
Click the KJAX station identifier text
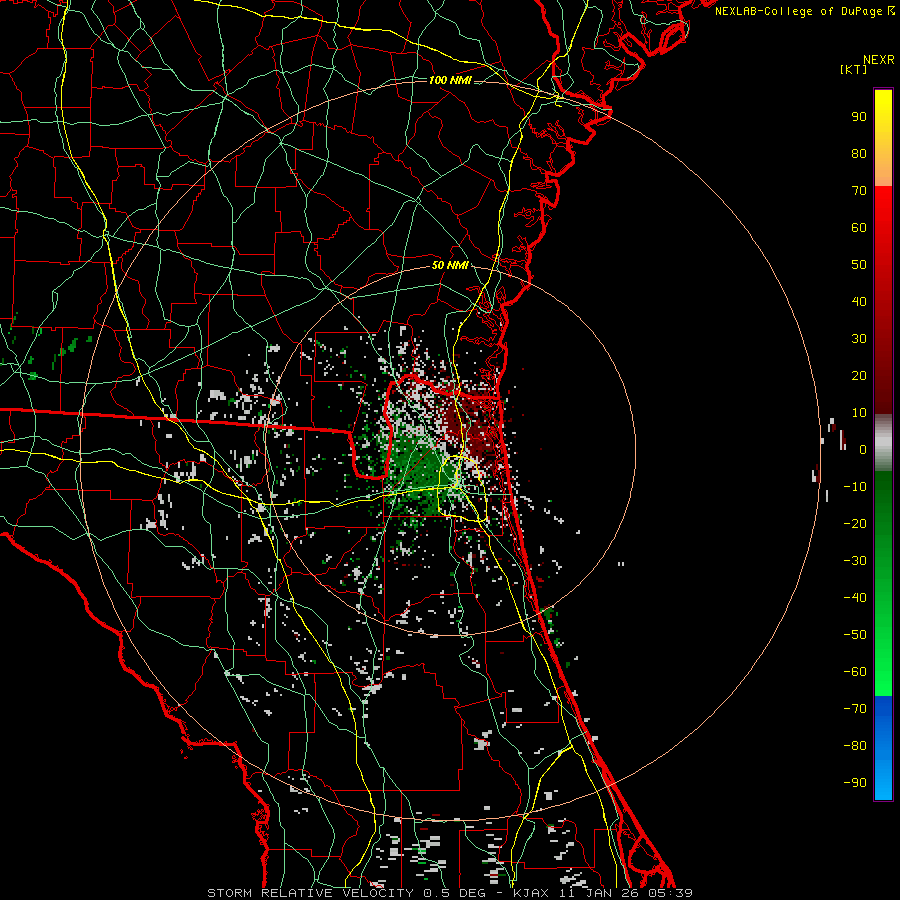[532, 893]
